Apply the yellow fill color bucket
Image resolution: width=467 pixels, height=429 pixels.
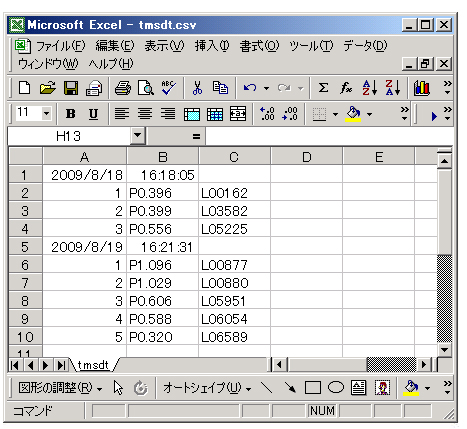(x=353, y=114)
